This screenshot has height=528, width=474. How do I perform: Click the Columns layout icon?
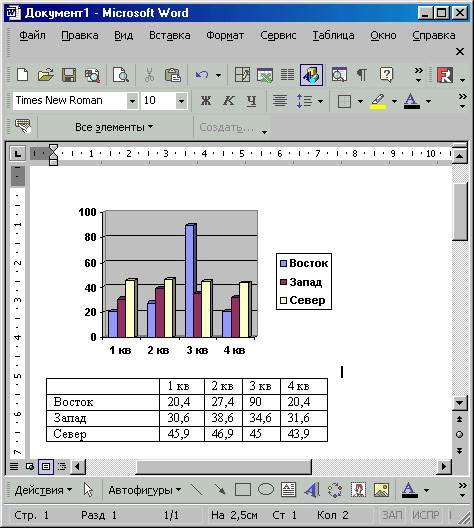click(287, 75)
